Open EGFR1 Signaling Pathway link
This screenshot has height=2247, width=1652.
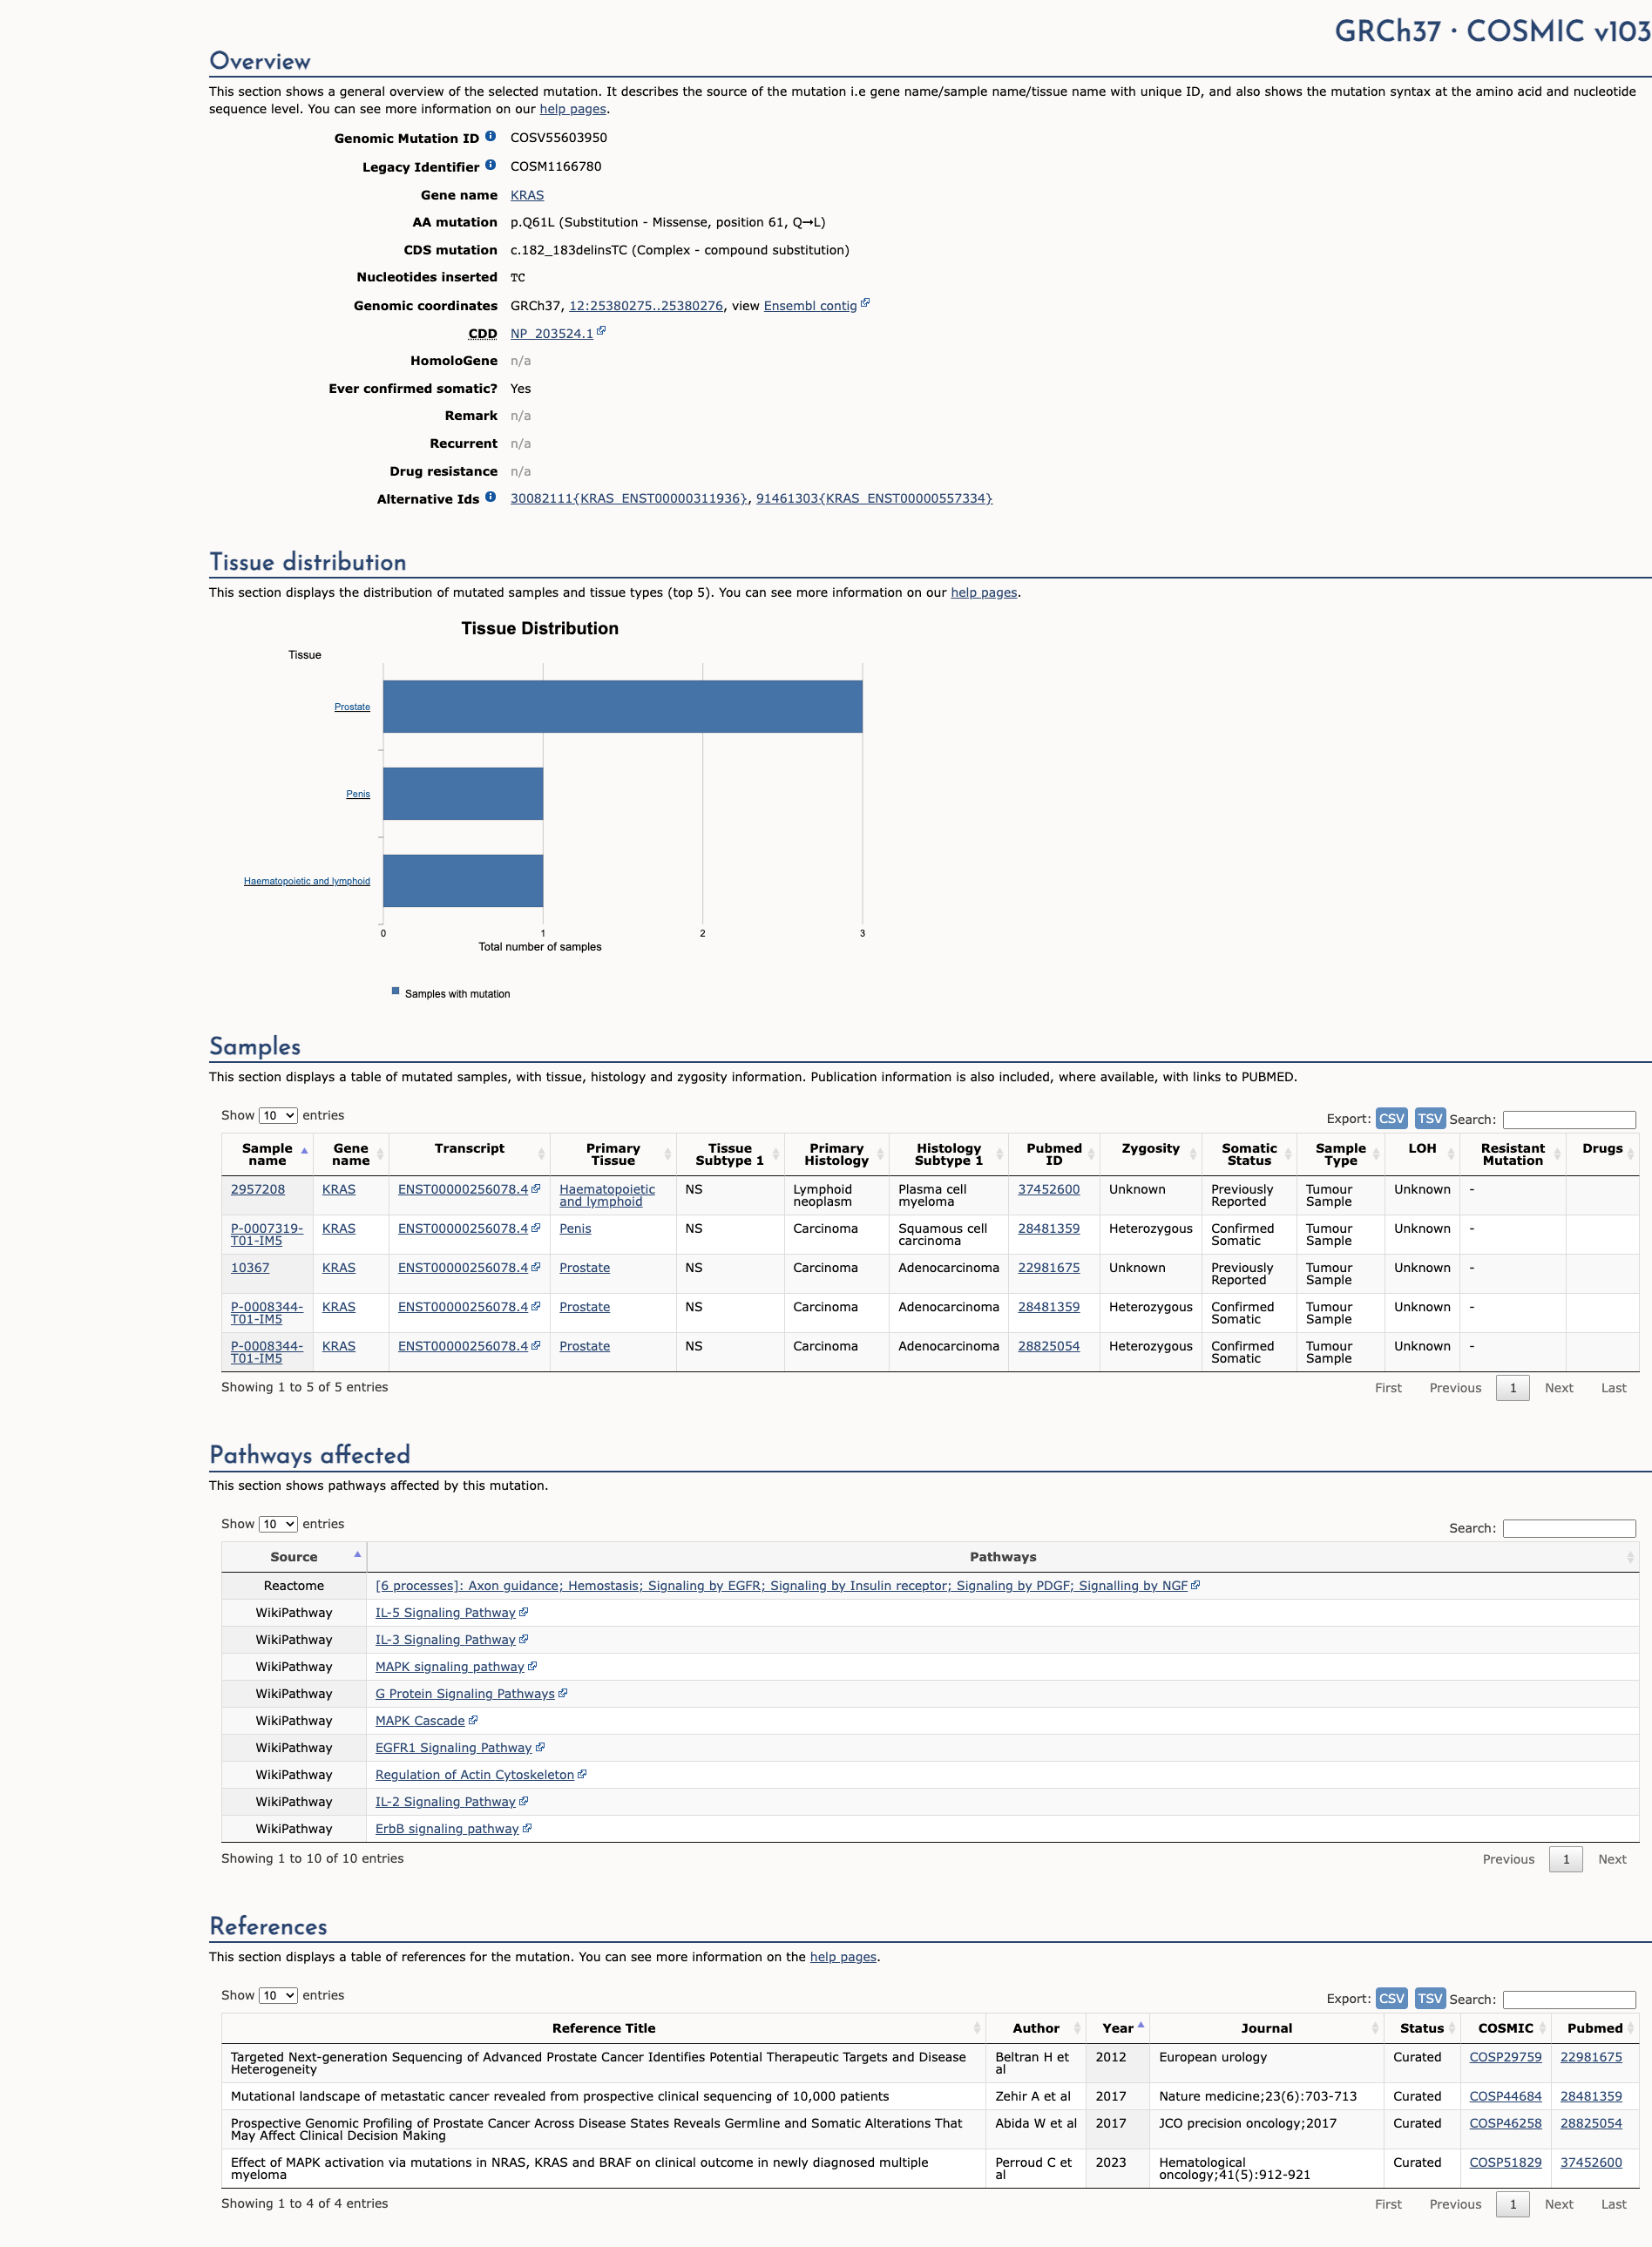pyautogui.click(x=453, y=1747)
